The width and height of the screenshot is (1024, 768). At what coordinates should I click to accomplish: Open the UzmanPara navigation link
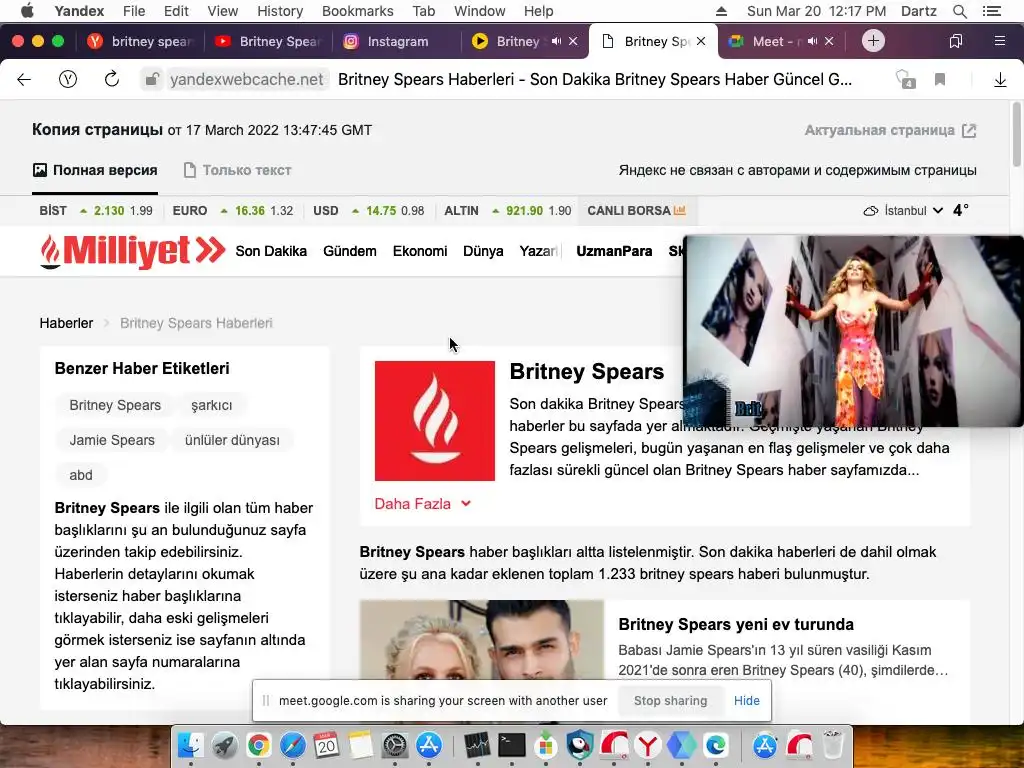click(x=614, y=251)
